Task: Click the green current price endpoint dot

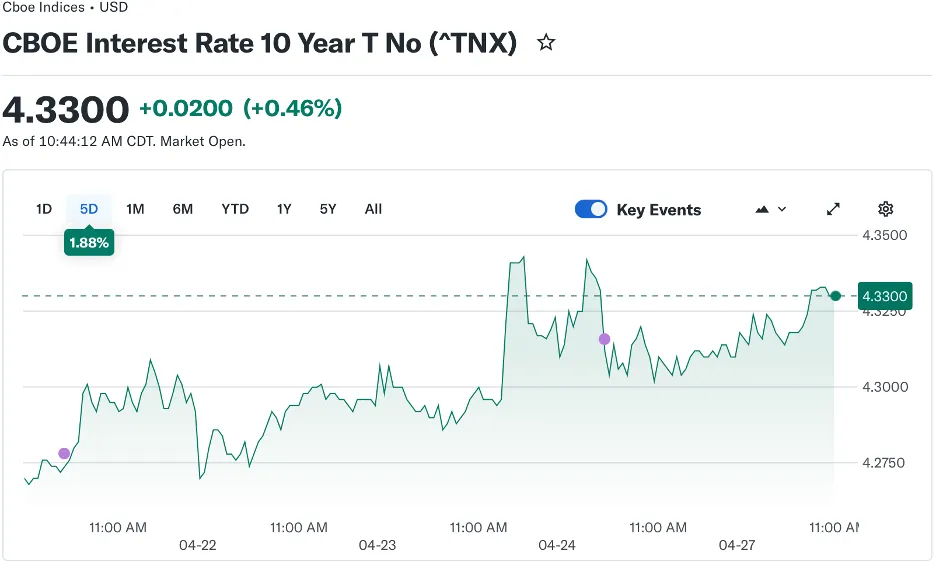Action: click(x=835, y=296)
